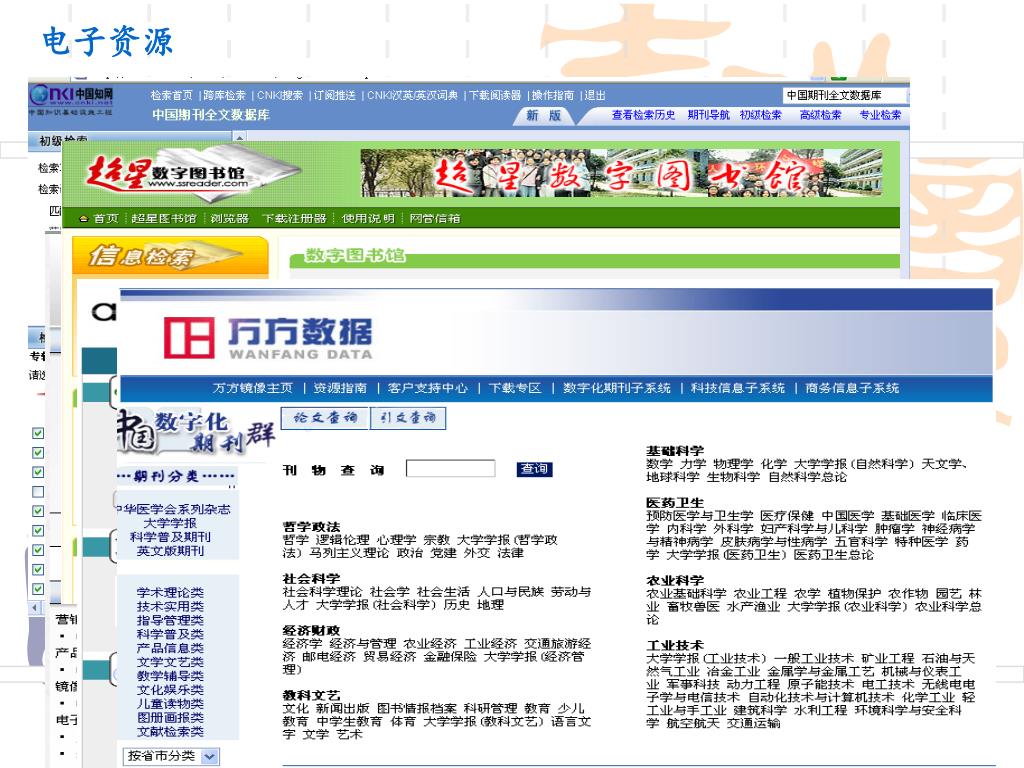Image resolution: width=1024 pixels, height=768 pixels.
Task: Click 首页 in 超星 green nav bar
Action: click(106, 219)
